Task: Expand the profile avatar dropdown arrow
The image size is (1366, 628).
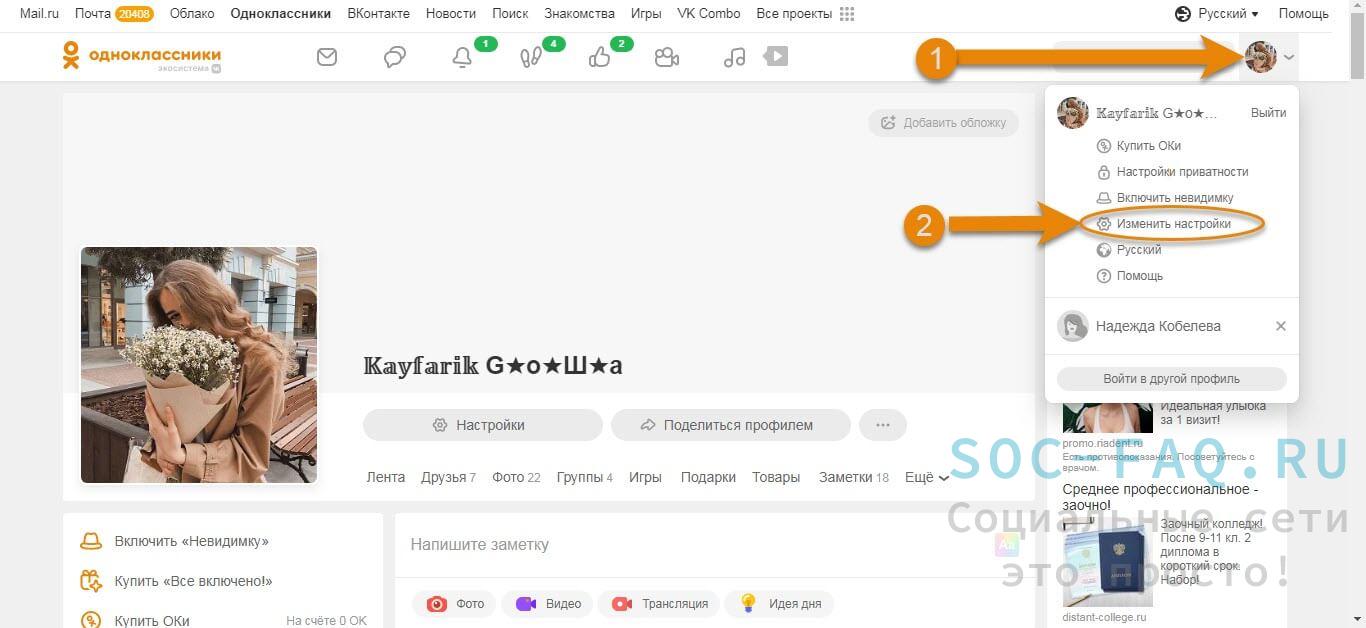Action: pyautogui.click(x=1289, y=58)
